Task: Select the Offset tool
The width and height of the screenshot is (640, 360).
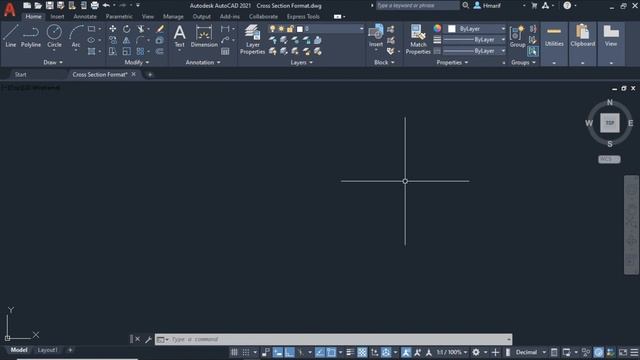Action: tap(160, 51)
